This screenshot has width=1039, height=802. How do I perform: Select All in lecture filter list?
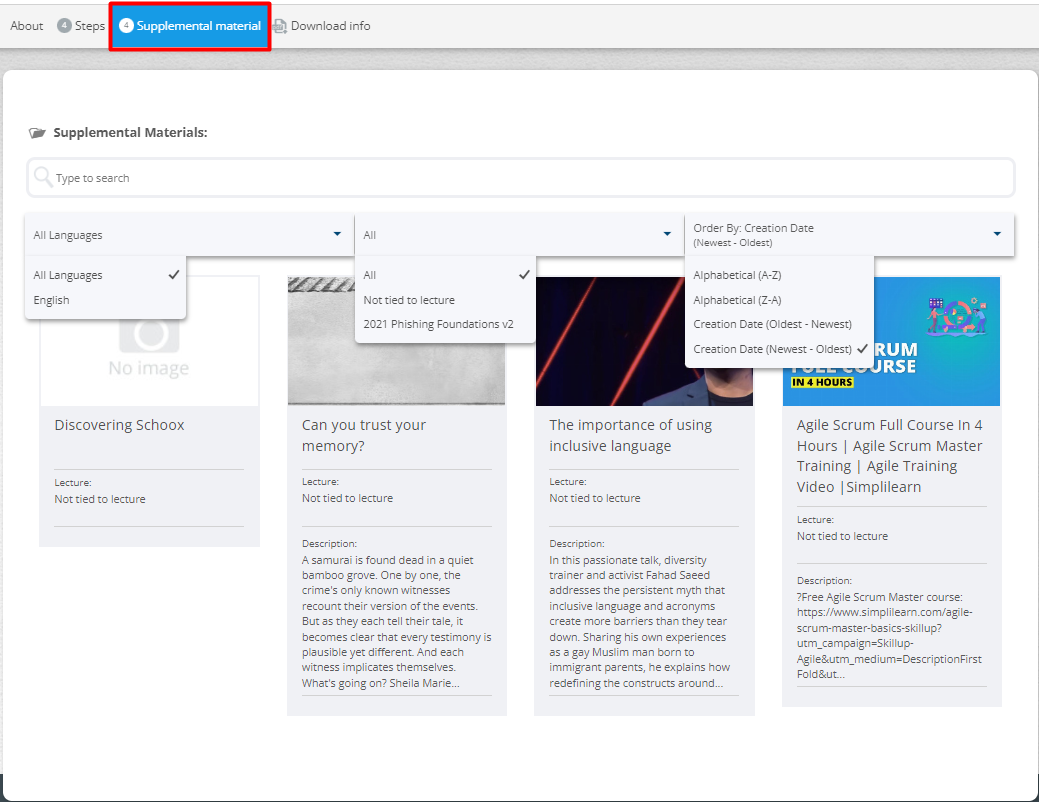[x=445, y=275]
